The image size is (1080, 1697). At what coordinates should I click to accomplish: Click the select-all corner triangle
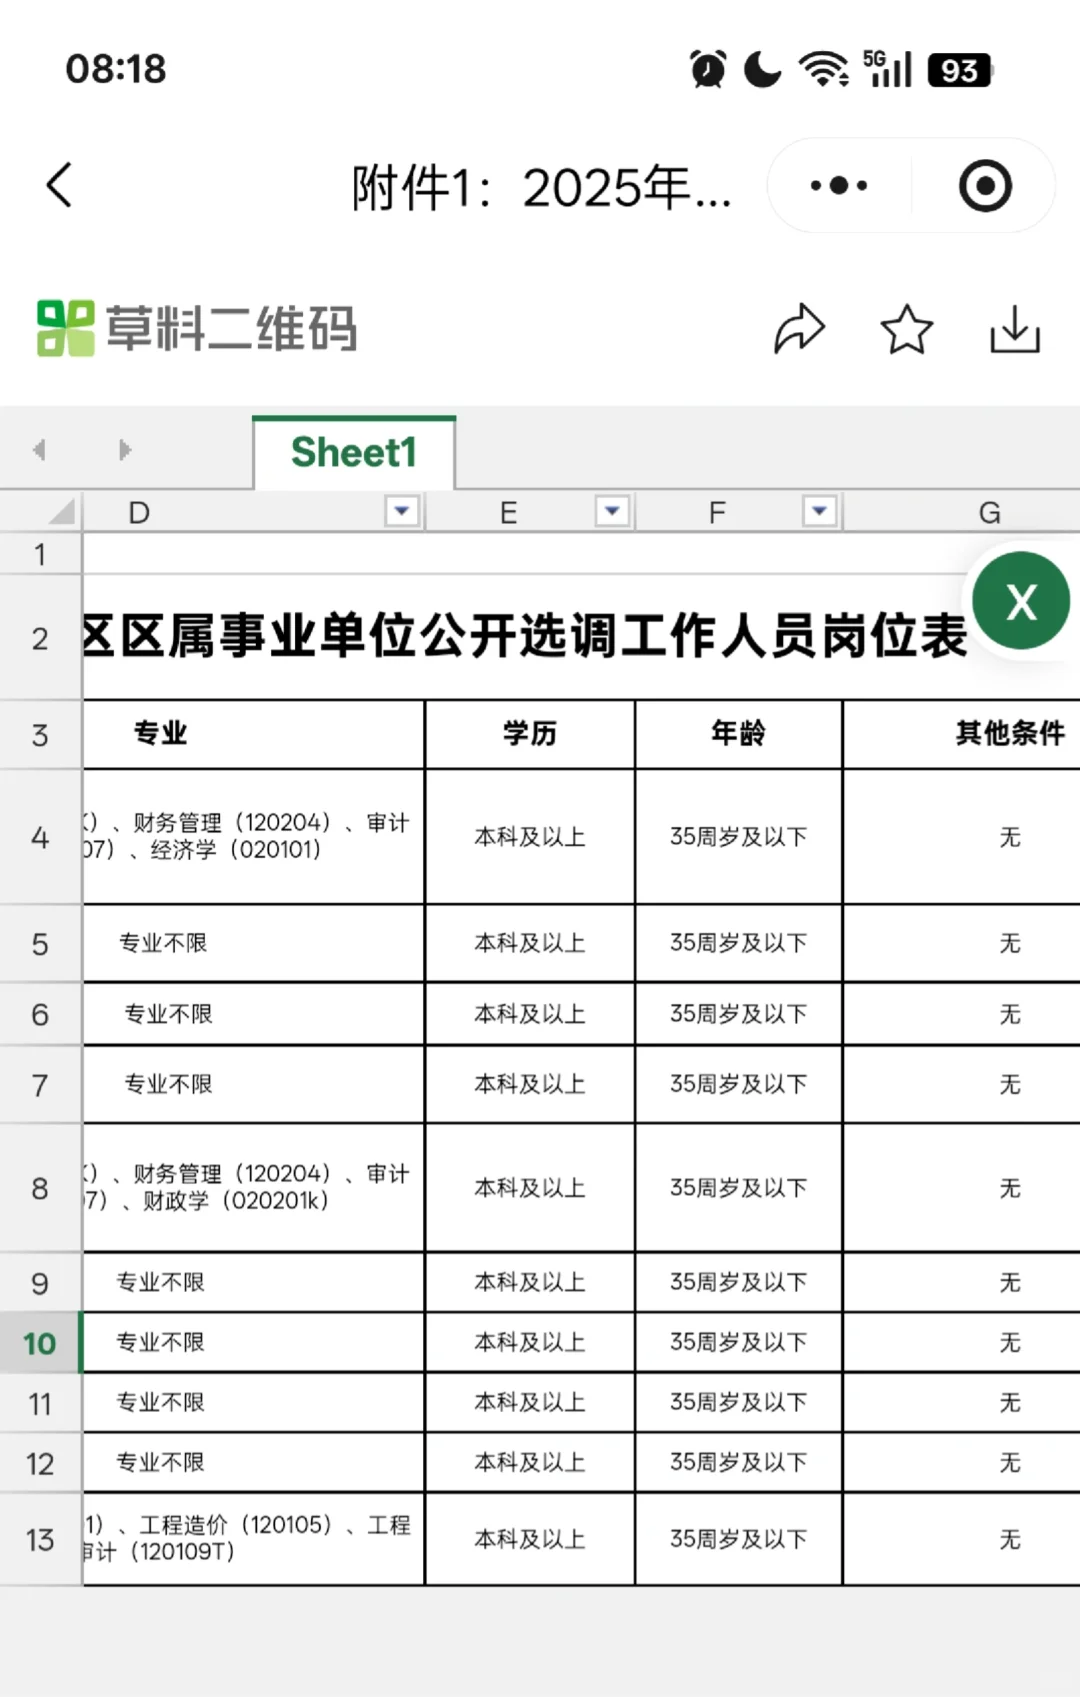(60, 512)
